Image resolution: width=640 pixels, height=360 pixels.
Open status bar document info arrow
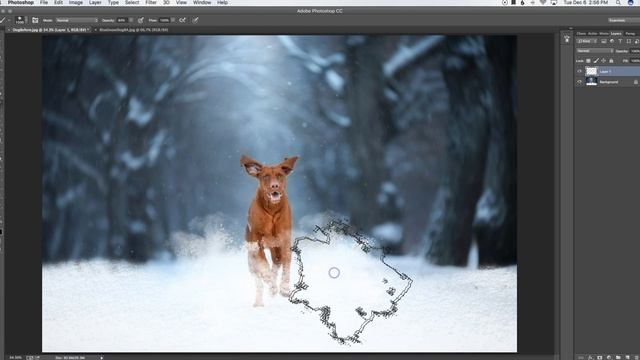click(102, 358)
